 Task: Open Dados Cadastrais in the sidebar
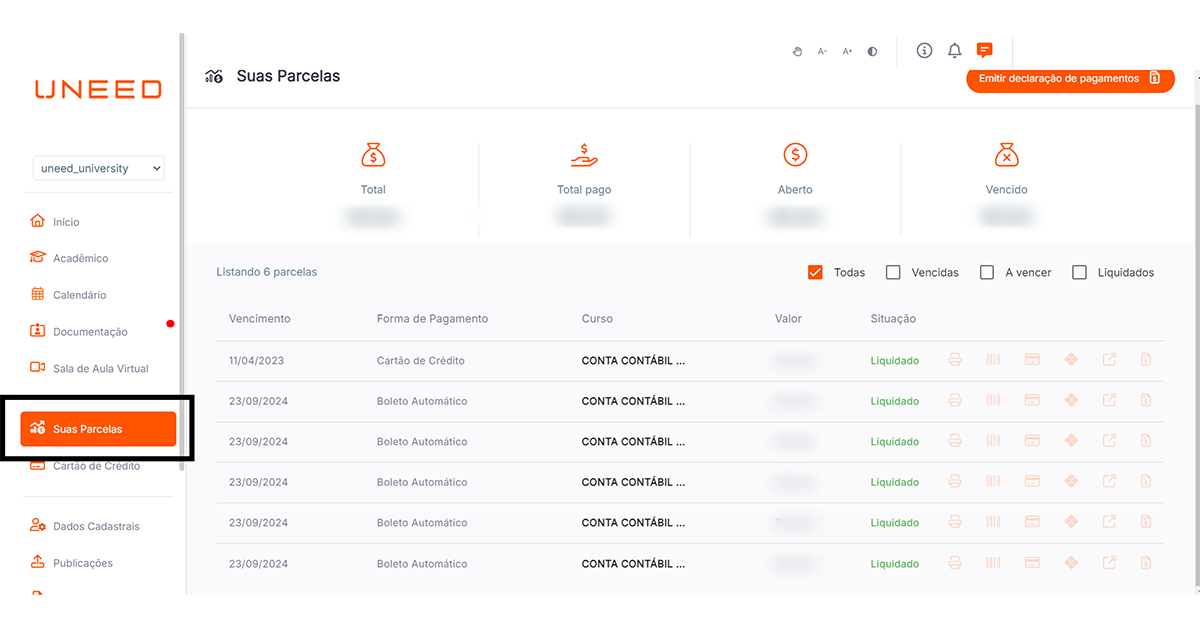coord(96,526)
